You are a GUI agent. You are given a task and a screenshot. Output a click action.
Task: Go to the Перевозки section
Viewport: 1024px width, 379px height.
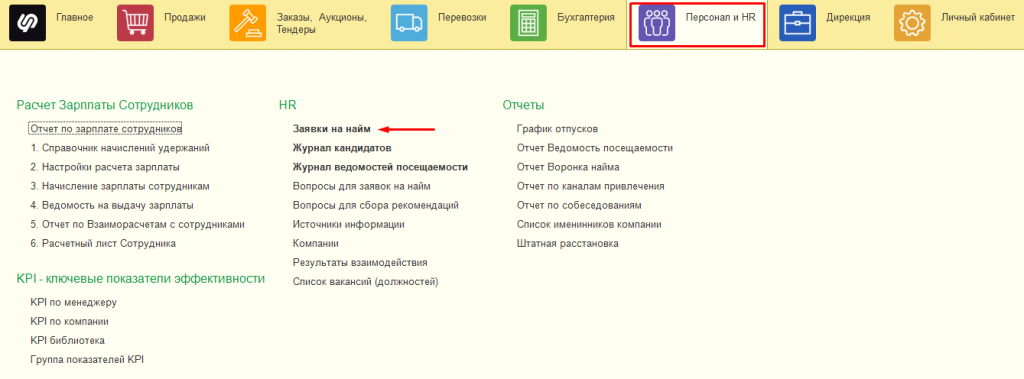462,18
